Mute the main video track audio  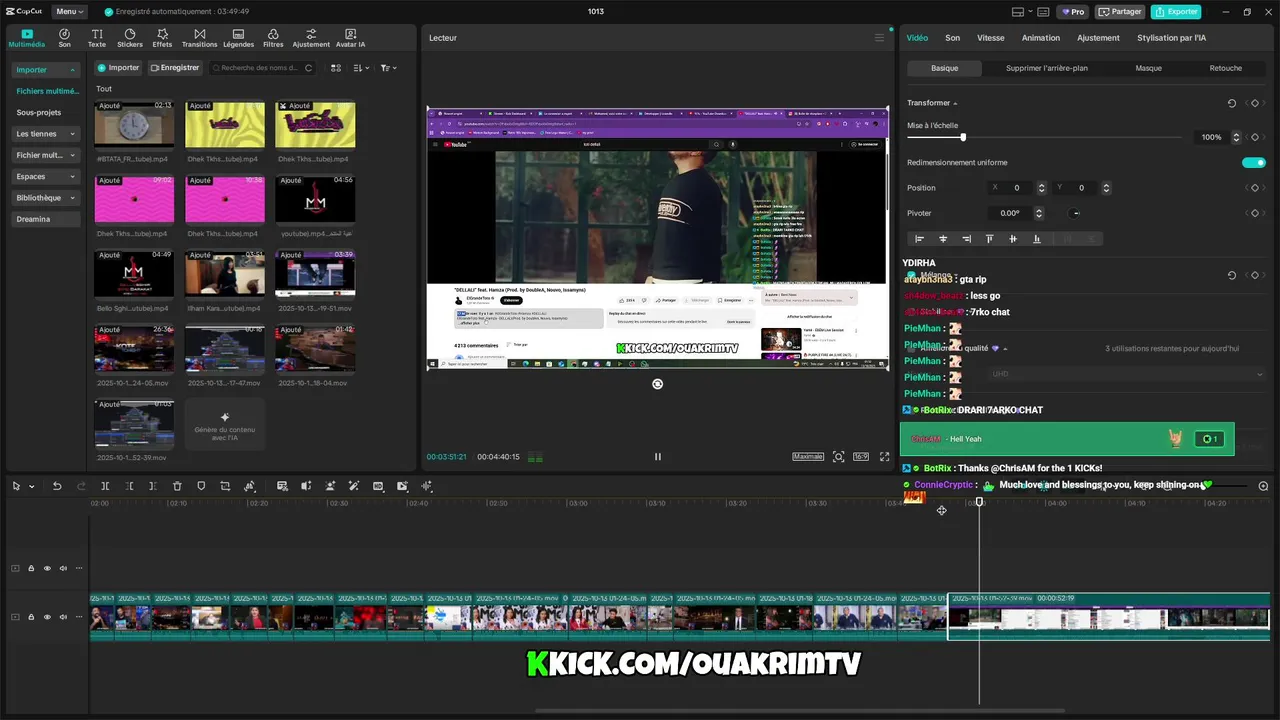click(63, 617)
